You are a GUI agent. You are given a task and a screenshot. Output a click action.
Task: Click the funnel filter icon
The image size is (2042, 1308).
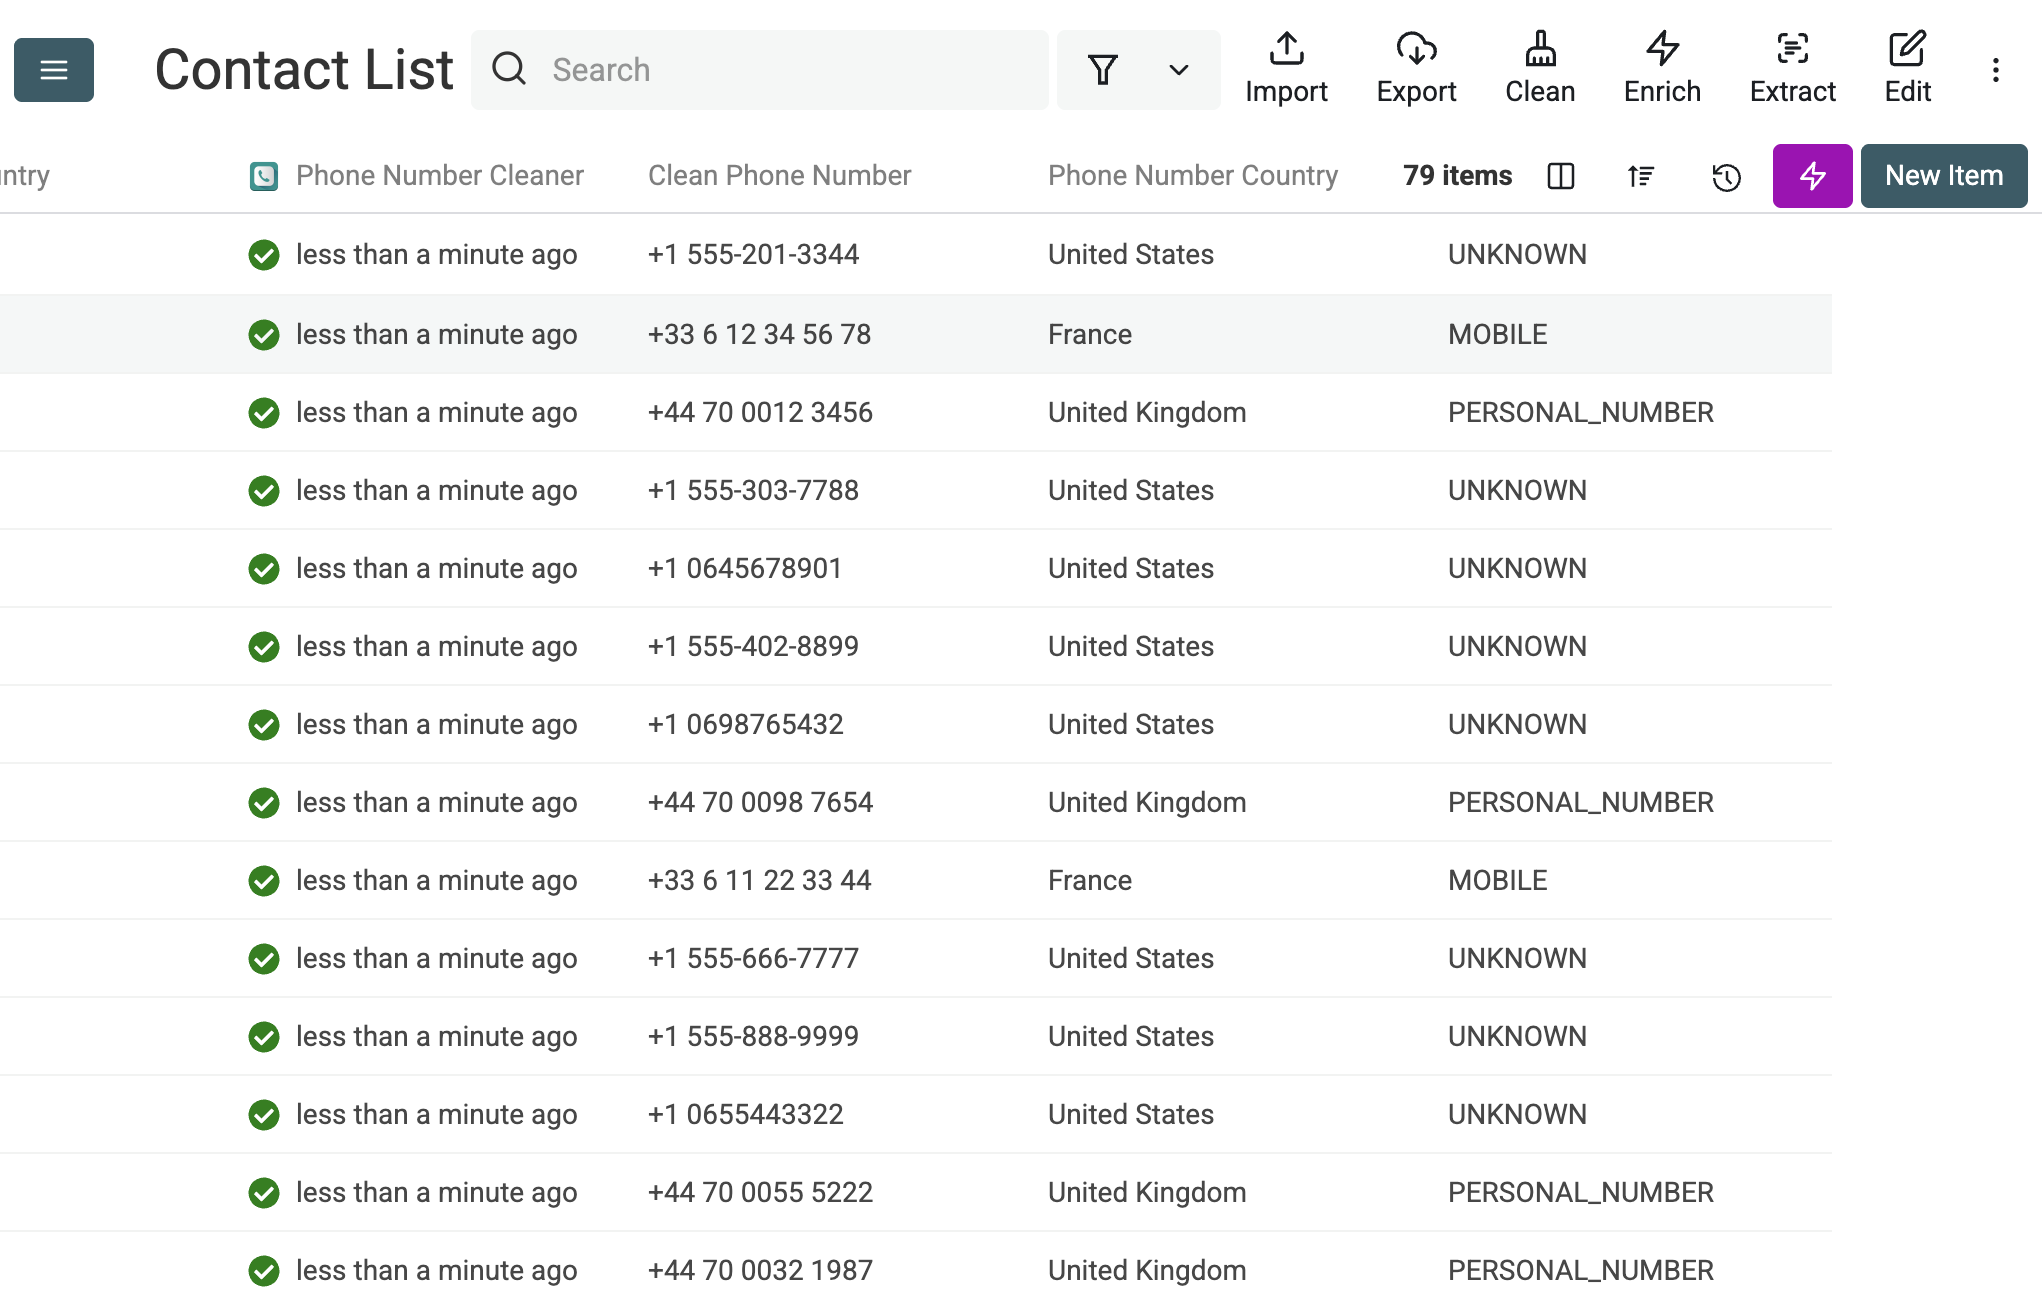click(1103, 70)
